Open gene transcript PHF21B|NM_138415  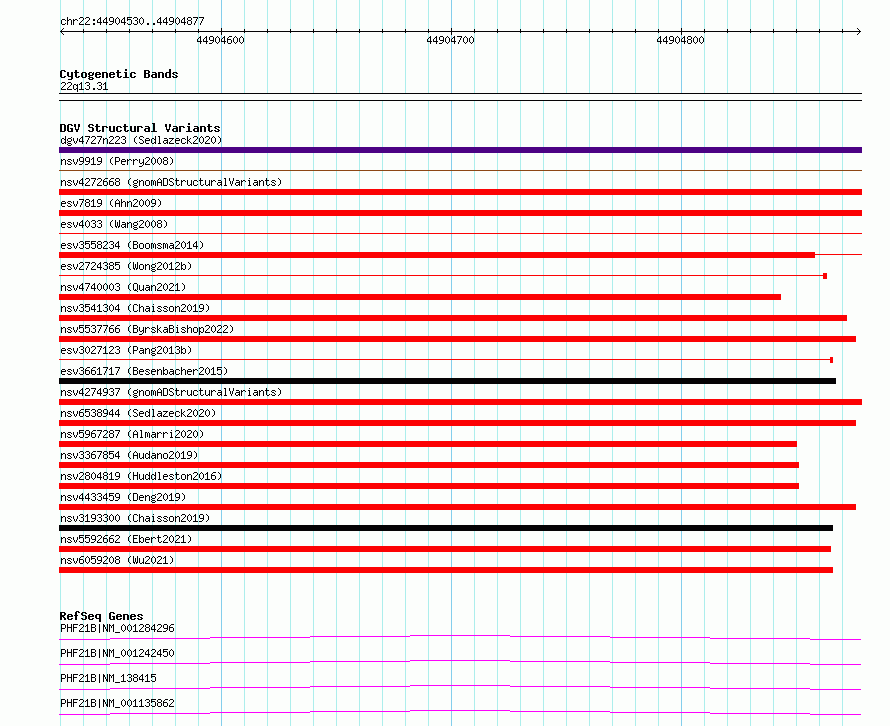click(108, 678)
